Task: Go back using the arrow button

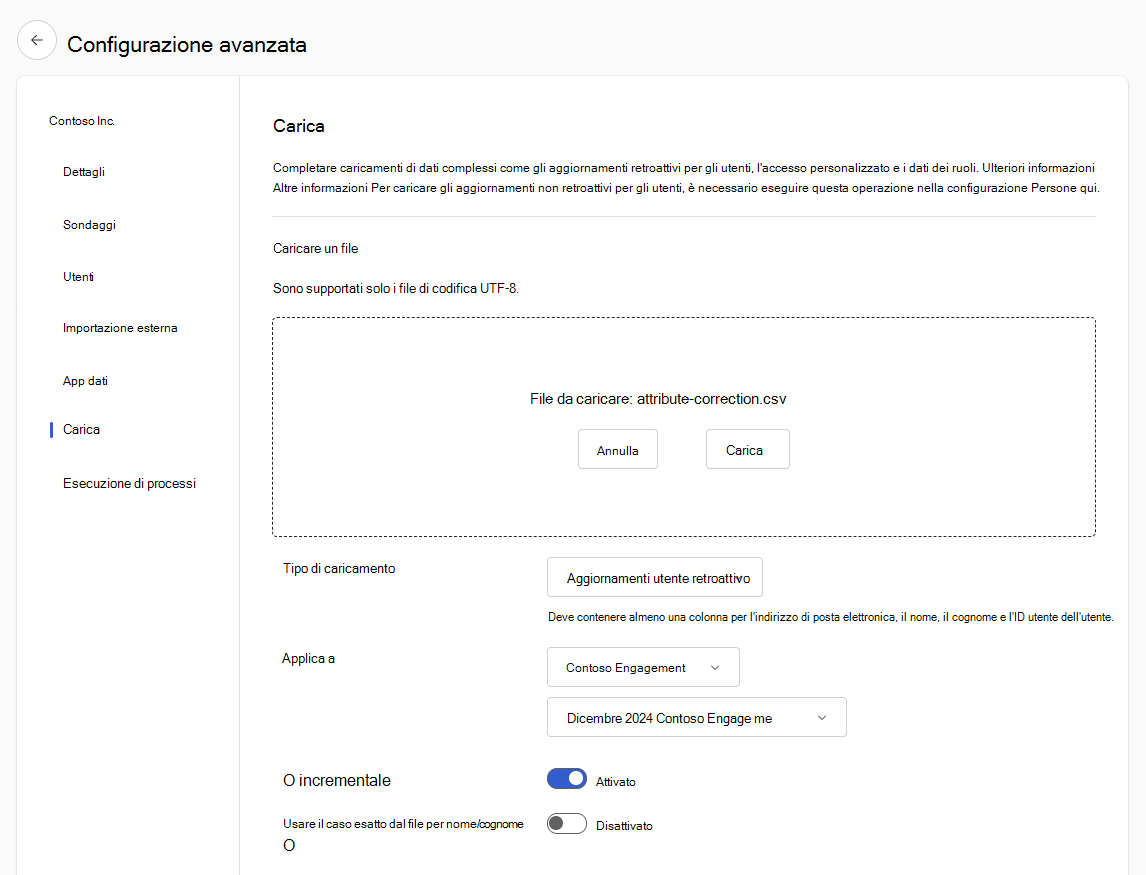Action: (x=37, y=40)
